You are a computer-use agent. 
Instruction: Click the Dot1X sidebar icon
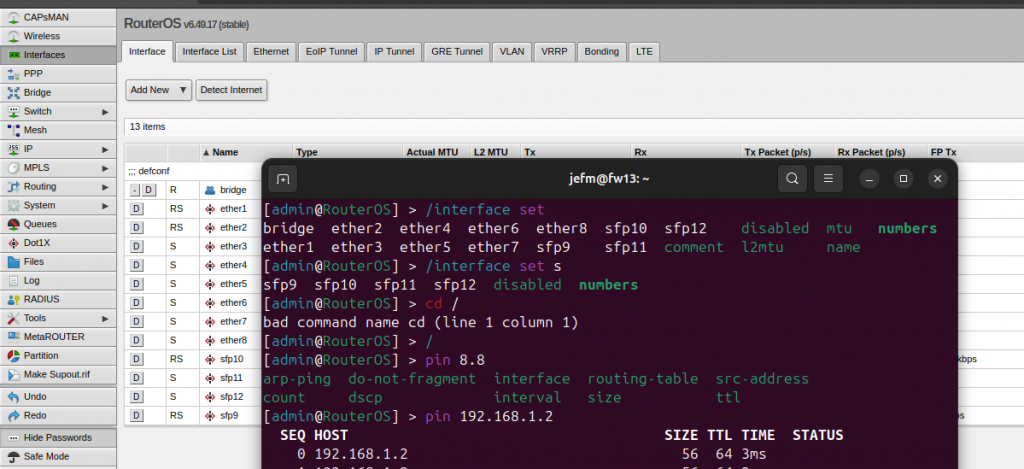pos(13,243)
